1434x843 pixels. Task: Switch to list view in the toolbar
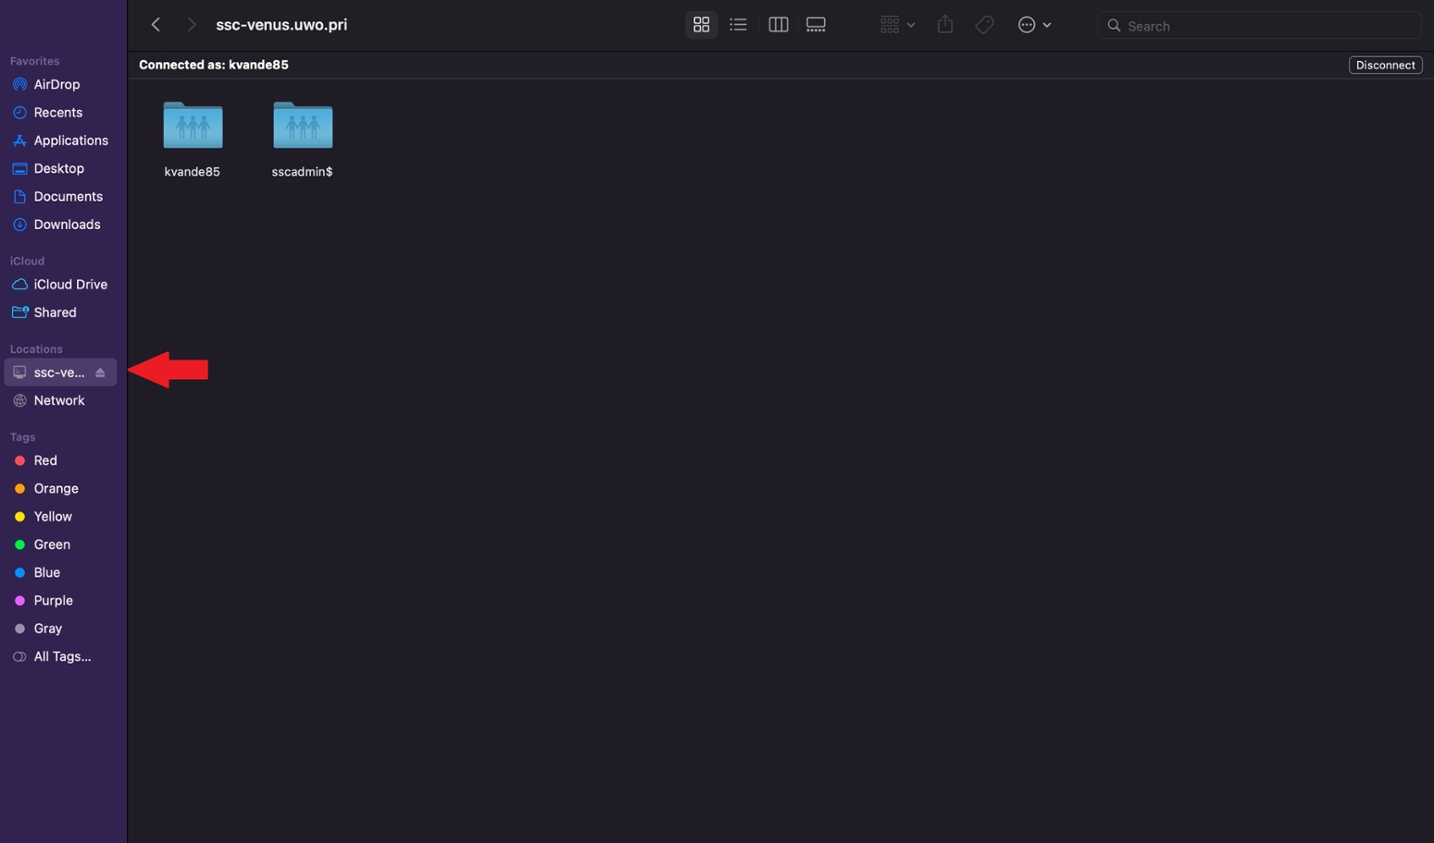coord(738,24)
